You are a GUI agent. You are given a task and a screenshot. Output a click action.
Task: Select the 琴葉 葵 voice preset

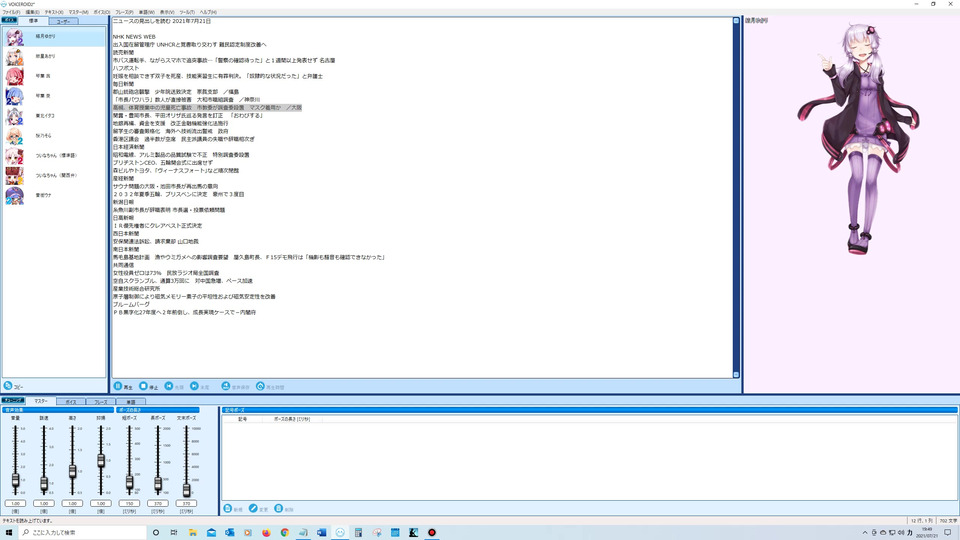click(x=54, y=96)
